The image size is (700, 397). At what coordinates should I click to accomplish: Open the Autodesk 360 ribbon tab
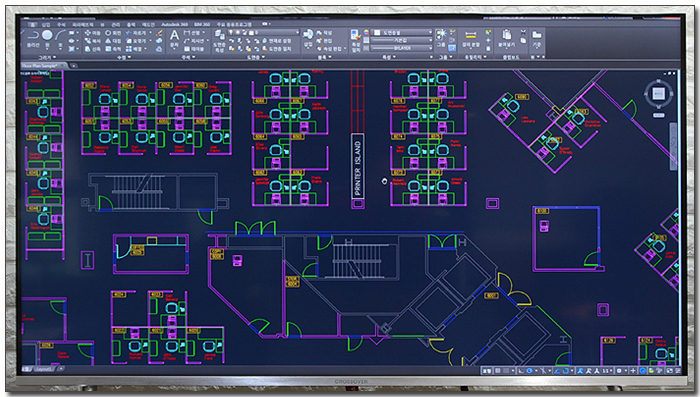(x=174, y=25)
